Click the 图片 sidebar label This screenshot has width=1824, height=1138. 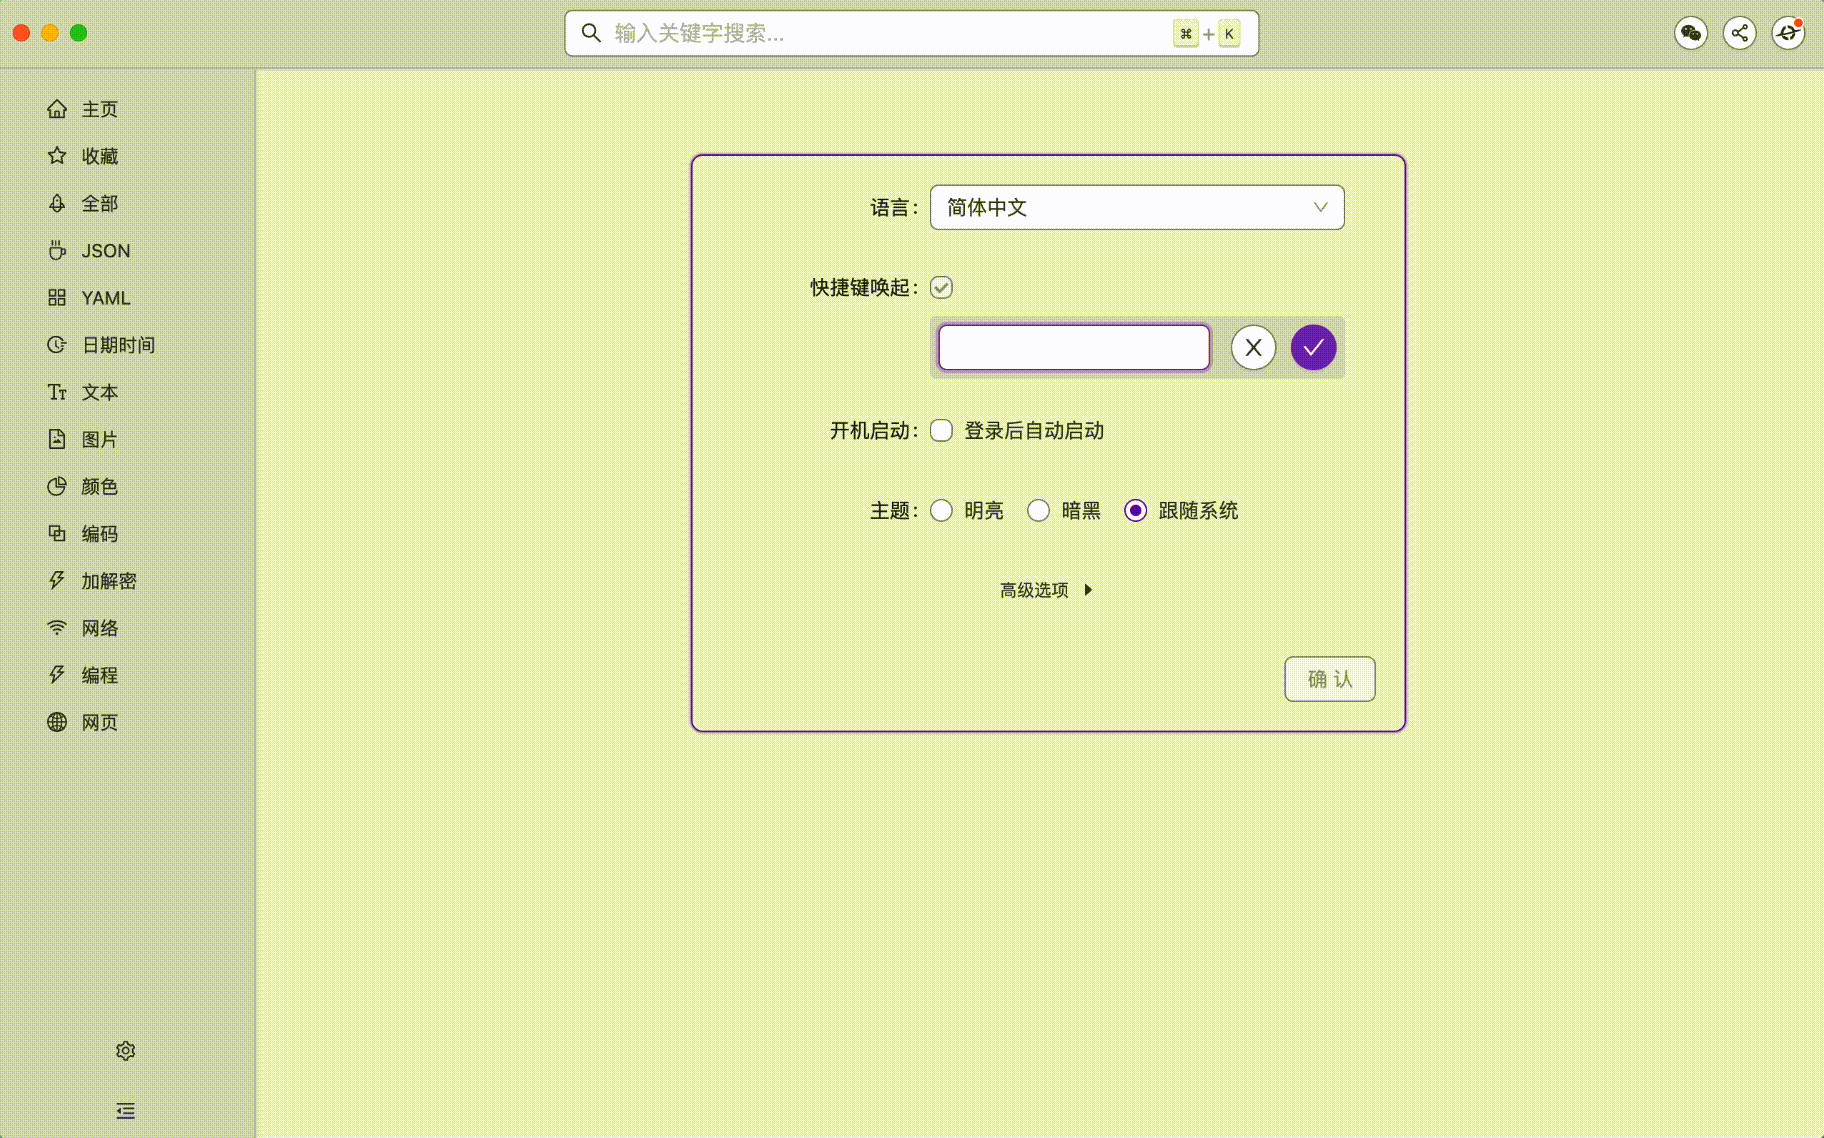click(x=100, y=439)
